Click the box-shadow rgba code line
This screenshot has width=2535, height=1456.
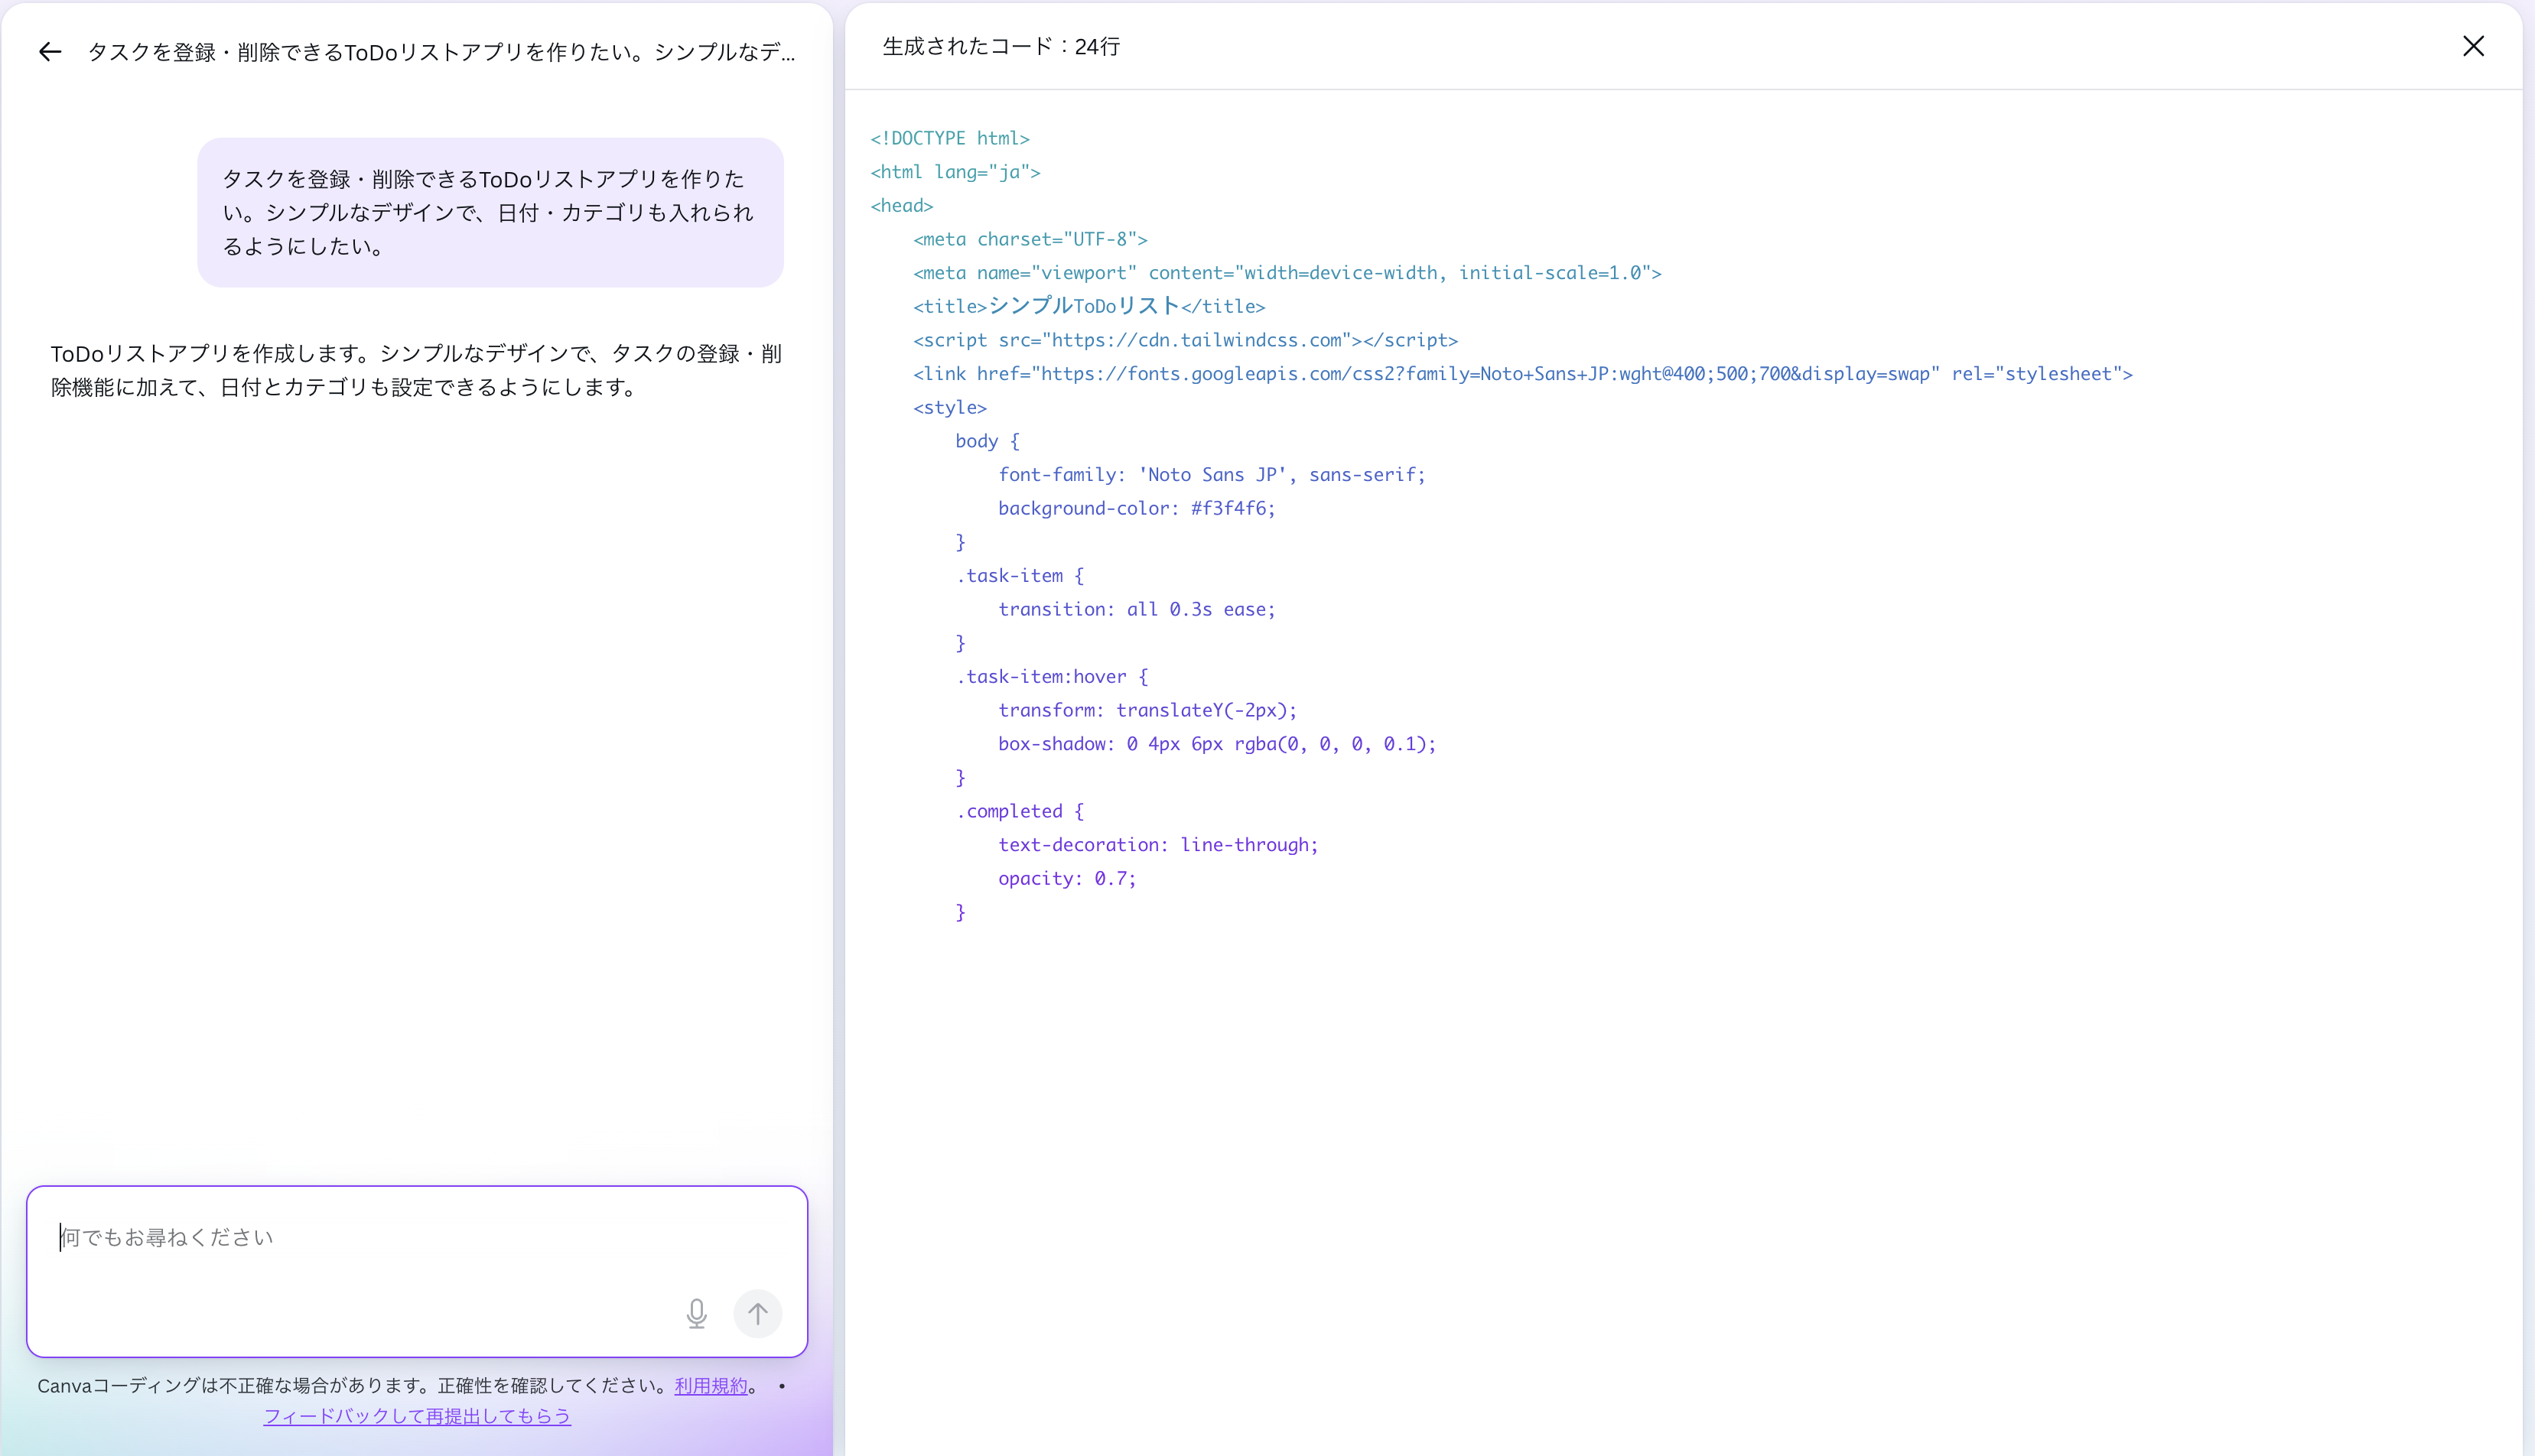tap(1217, 744)
